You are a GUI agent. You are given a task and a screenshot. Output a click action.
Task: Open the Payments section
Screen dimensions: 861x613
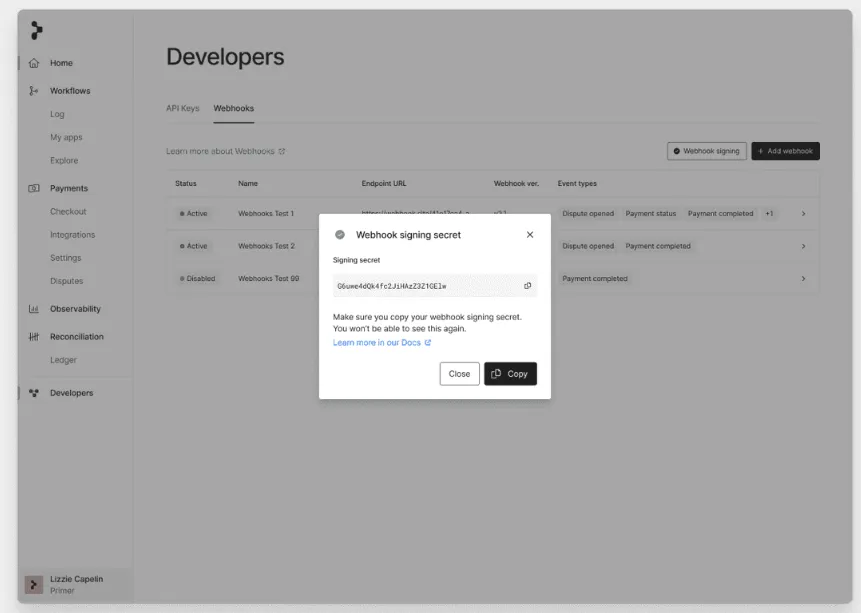69,188
